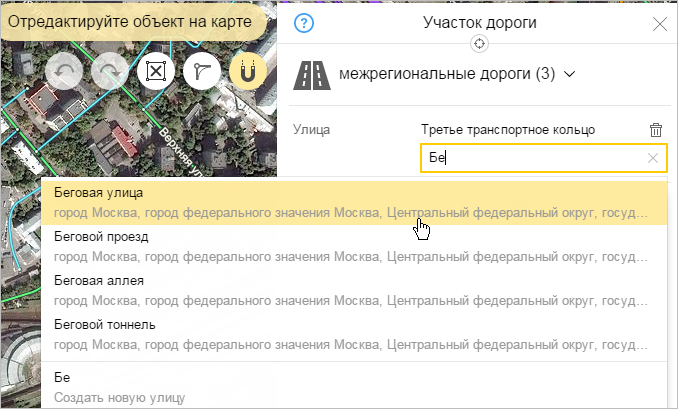Image resolution: width=678 pixels, height=409 pixels.
Task: Click the redo arrow button on map
Action: 109,72
